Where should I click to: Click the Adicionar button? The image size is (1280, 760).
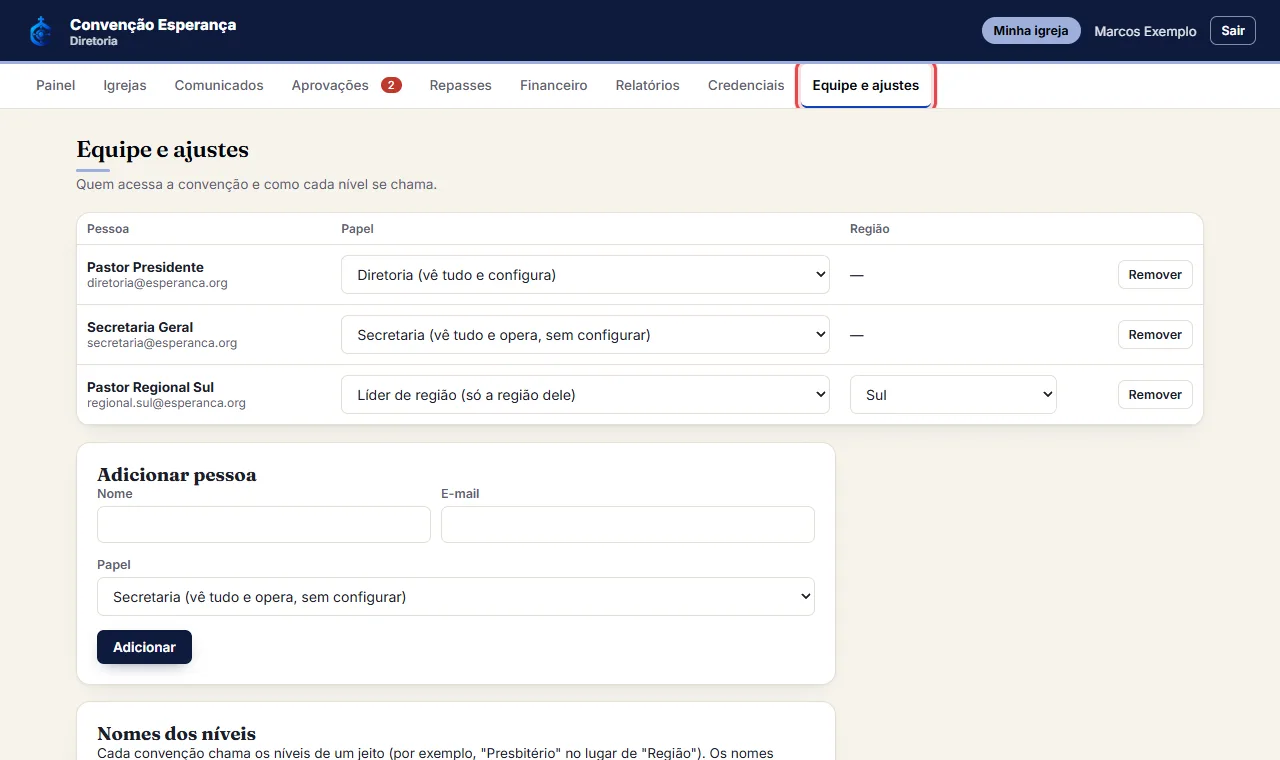[x=144, y=647]
